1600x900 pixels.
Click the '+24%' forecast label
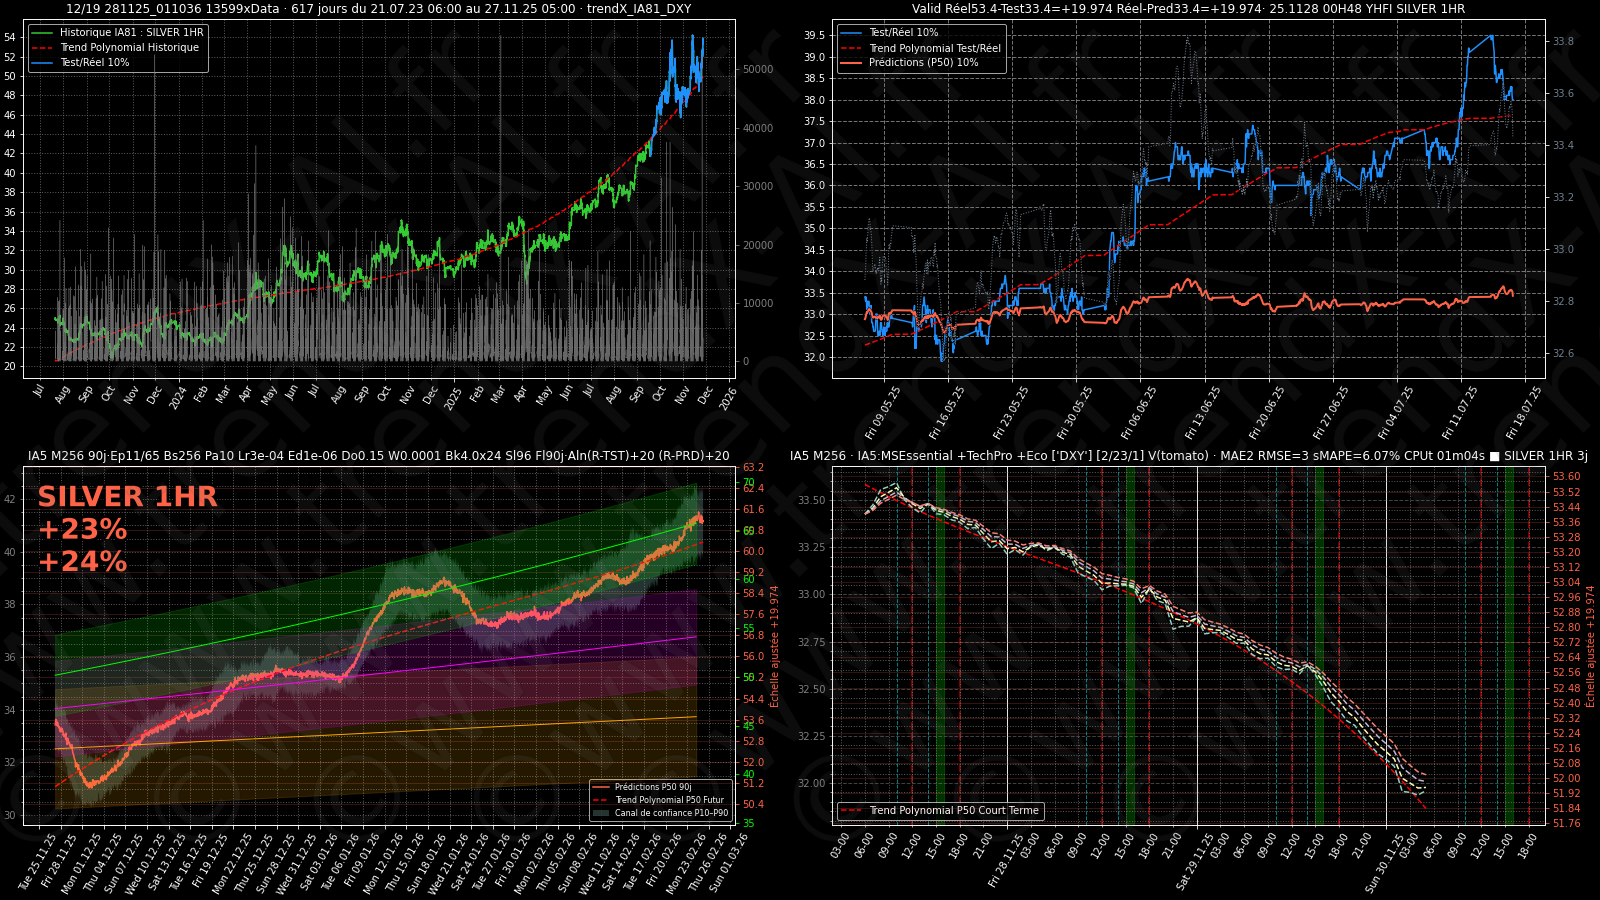click(82, 562)
